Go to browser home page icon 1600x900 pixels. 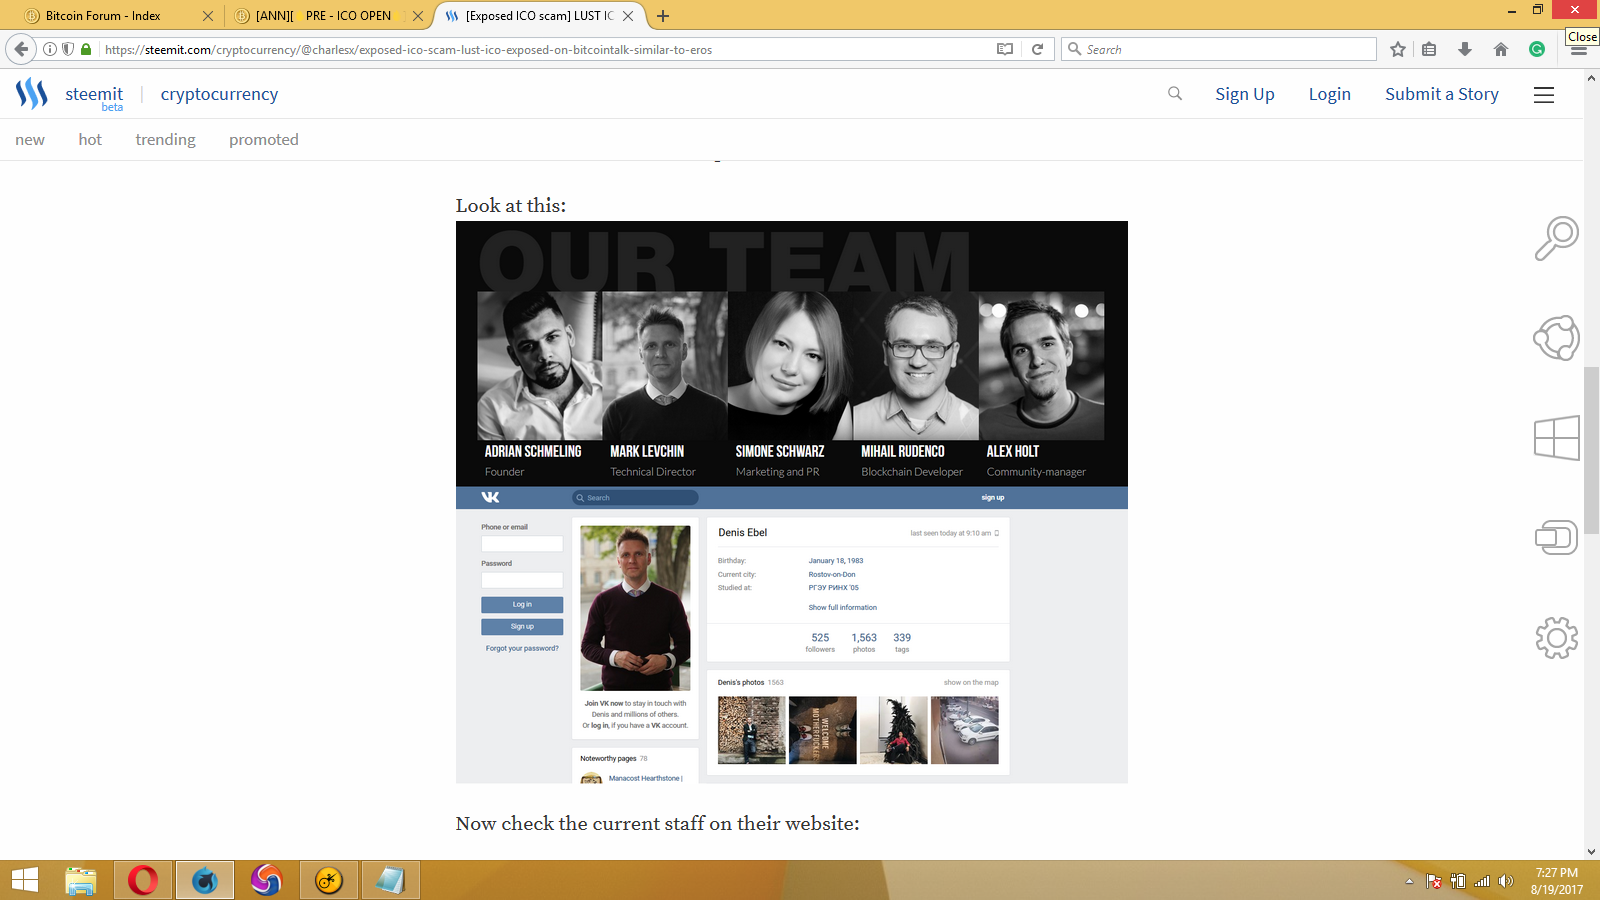[1501, 49]
